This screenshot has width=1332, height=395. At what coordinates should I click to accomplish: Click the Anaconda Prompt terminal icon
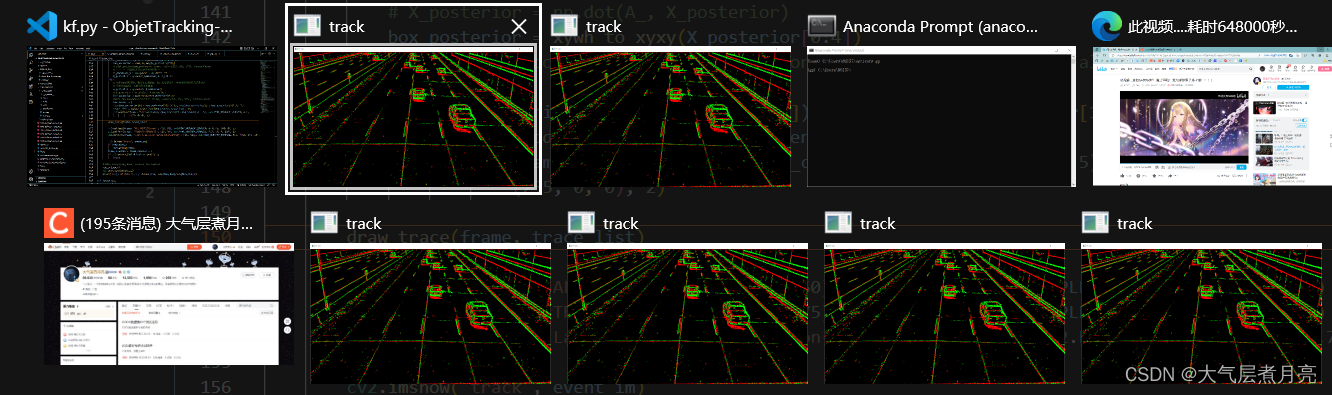coord(822,27)
